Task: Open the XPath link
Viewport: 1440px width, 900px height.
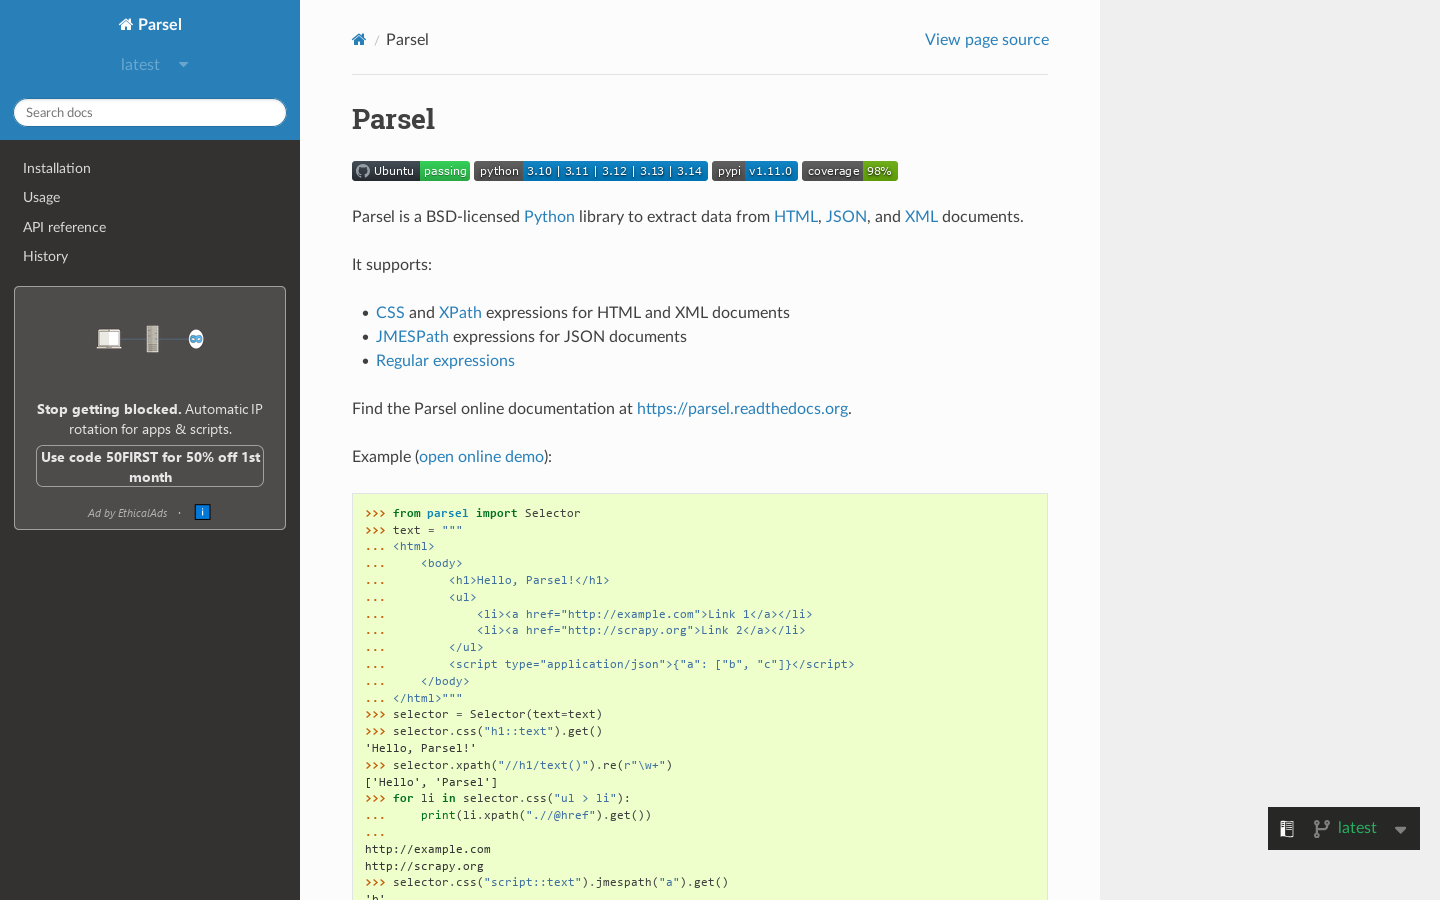Action: tap(460, 312)
